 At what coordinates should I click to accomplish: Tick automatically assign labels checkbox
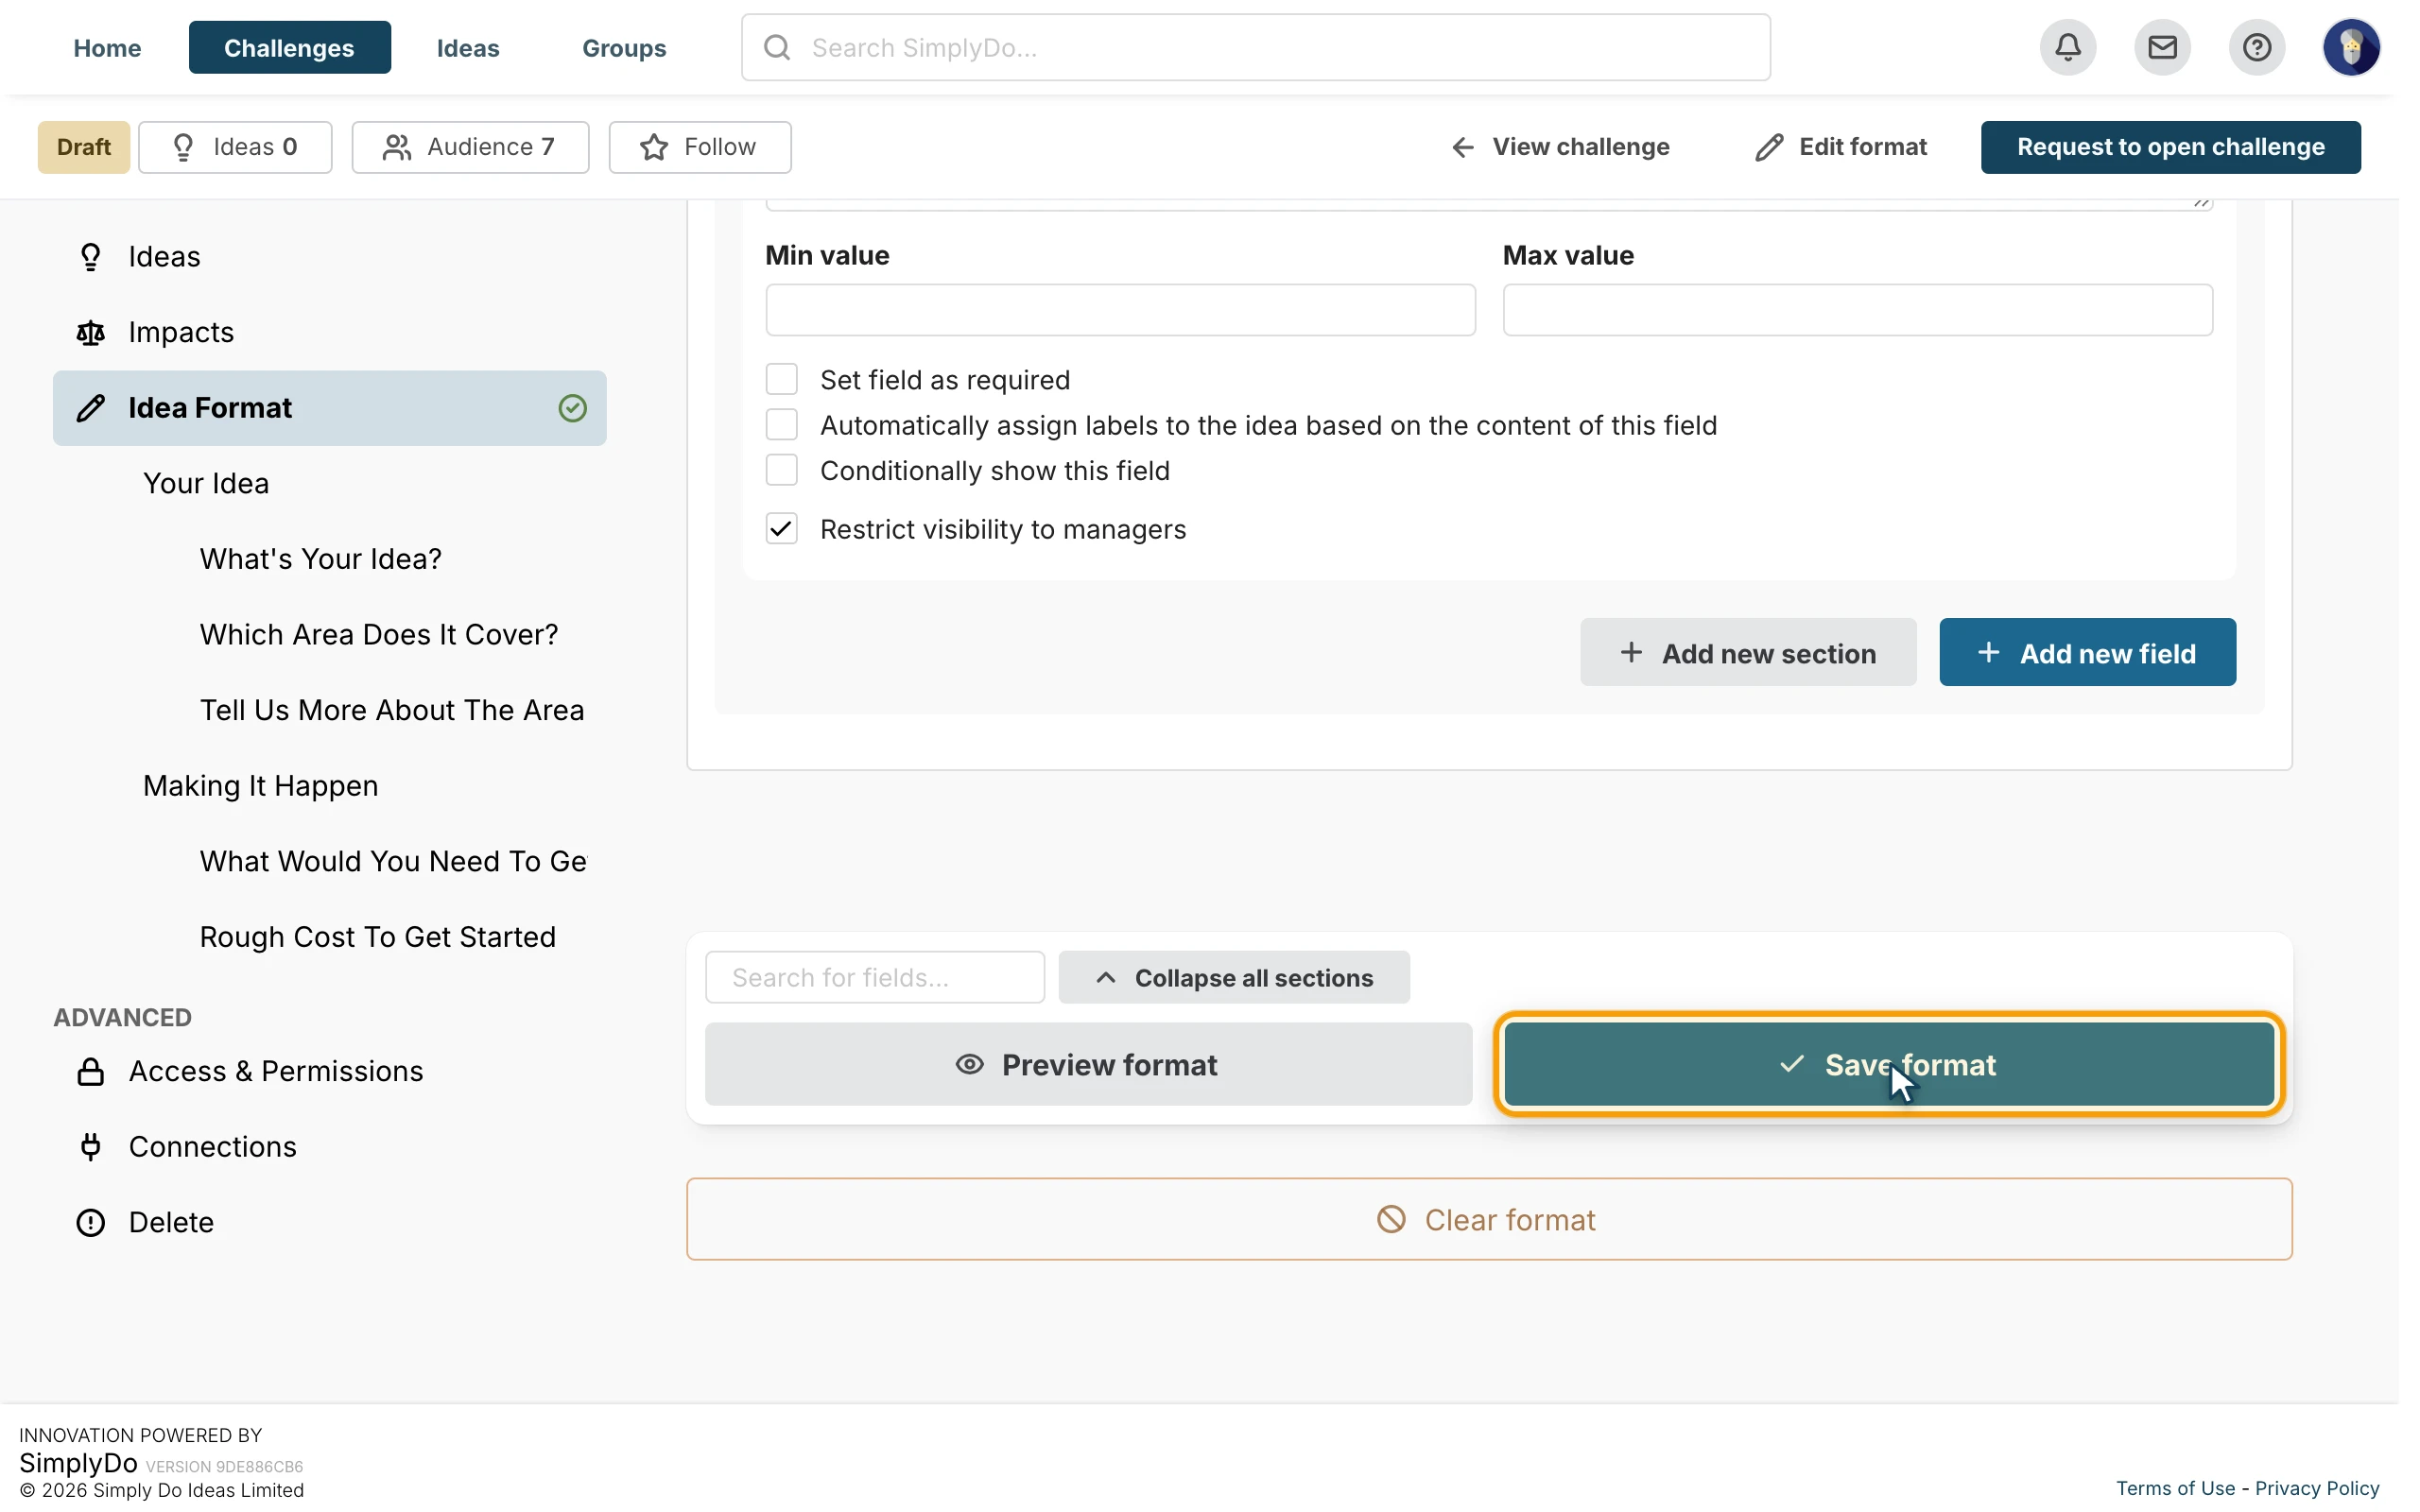coord(782,424)
